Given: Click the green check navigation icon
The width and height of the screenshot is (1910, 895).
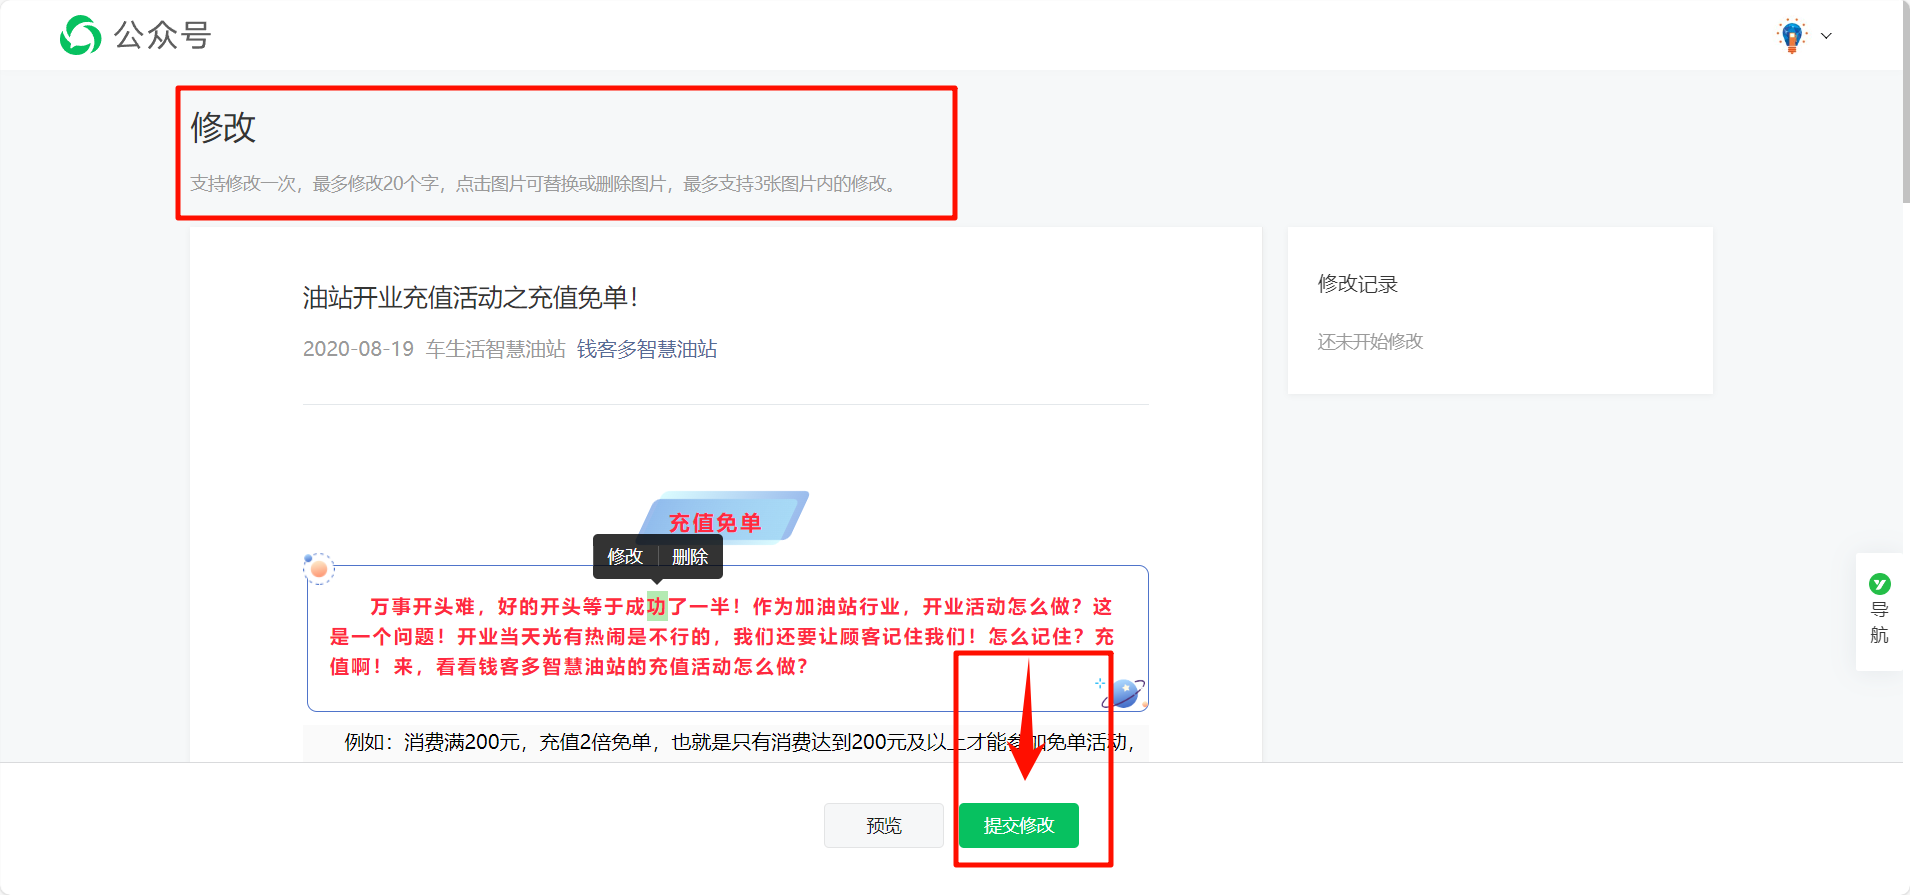Looking at the screenshot, I should click(1880, 583).
